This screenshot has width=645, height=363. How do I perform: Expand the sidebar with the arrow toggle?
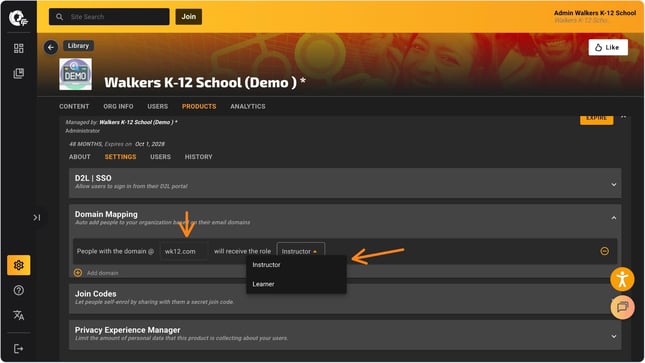coord(37,217)
